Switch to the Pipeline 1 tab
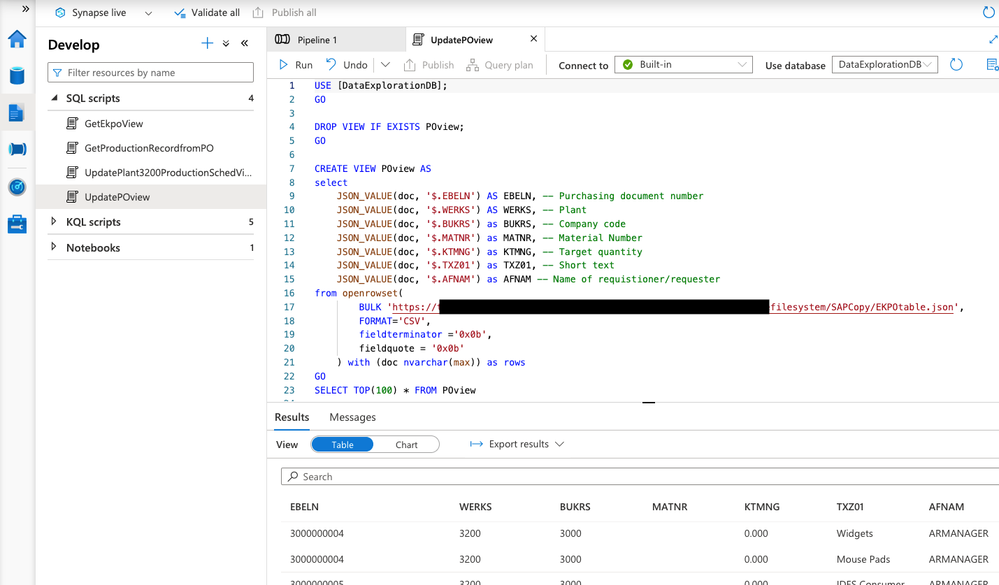 pos(317,40)
